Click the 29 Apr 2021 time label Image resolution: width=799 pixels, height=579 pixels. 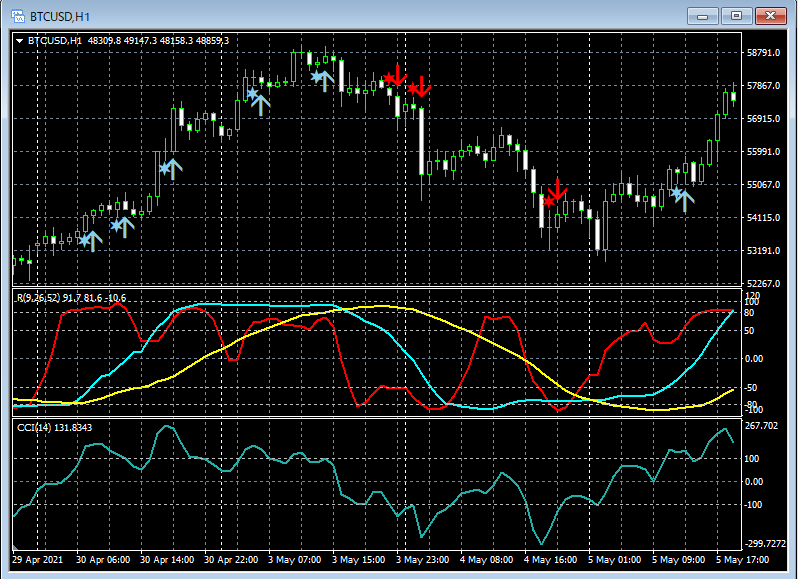[x=38, y=560]
